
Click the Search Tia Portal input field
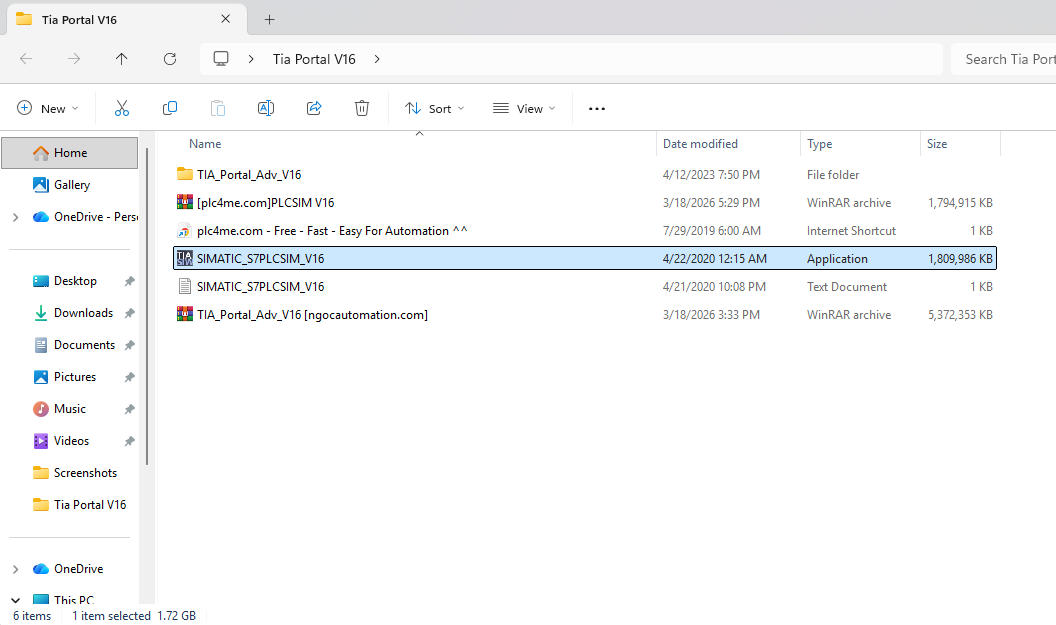1003,59
